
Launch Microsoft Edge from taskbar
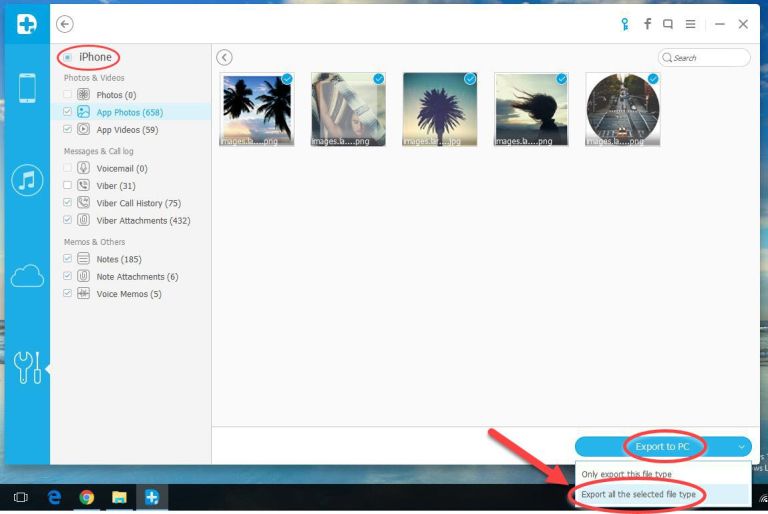tap(54, 497)
